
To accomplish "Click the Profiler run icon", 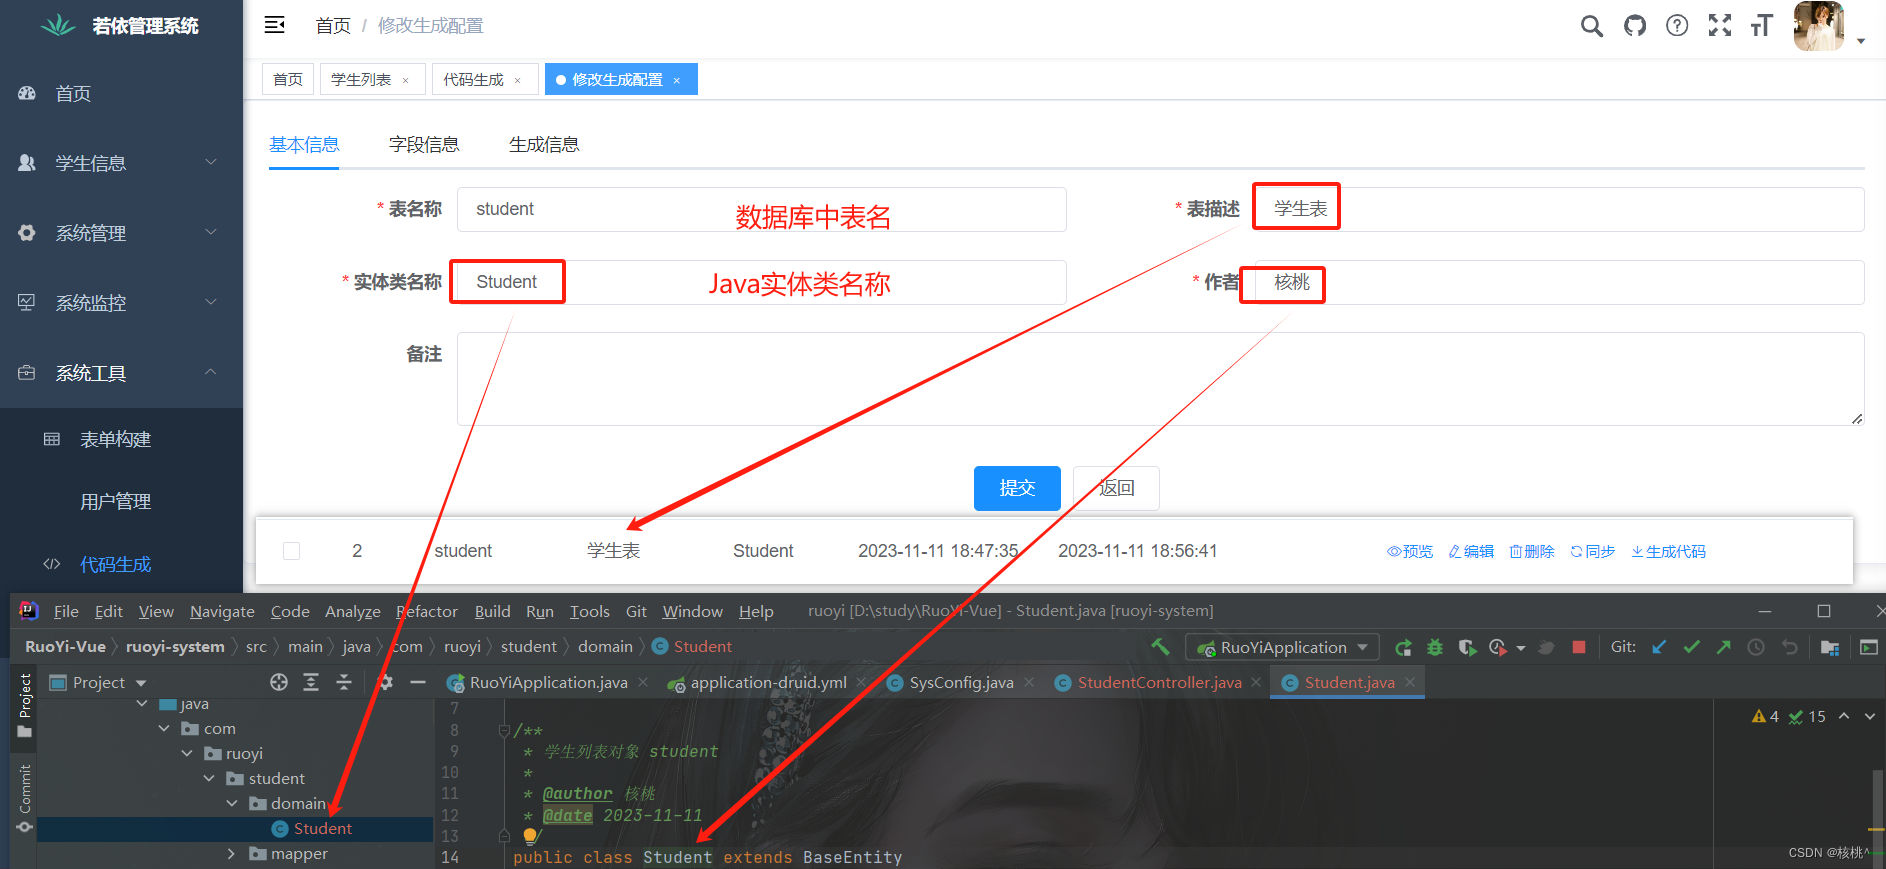I will (x=1498, y=647).
